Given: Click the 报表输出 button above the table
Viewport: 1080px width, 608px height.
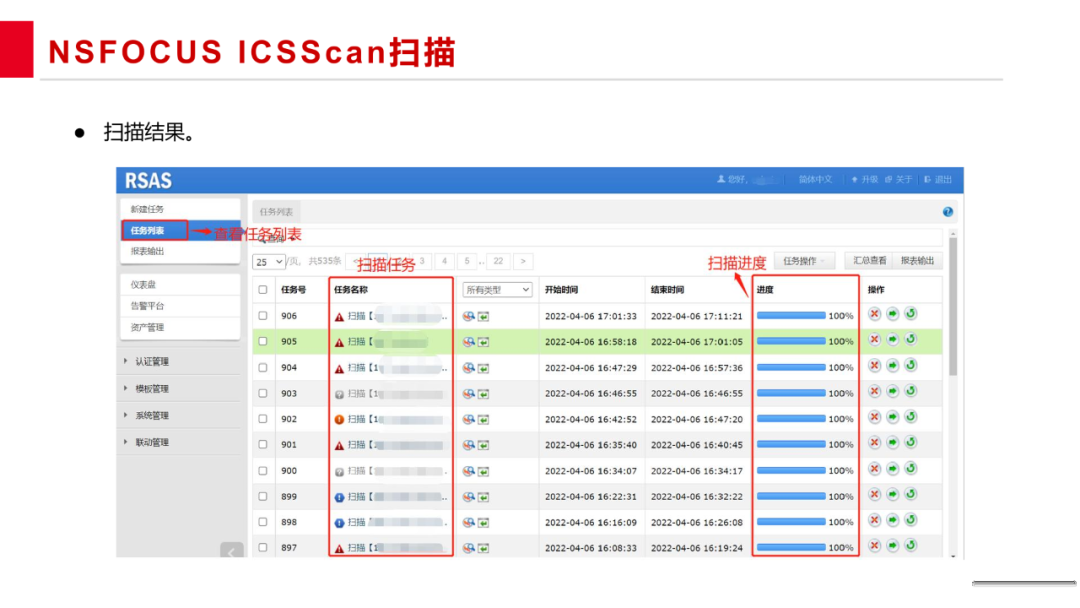Looking at the screenshot, I should (917, 261).
